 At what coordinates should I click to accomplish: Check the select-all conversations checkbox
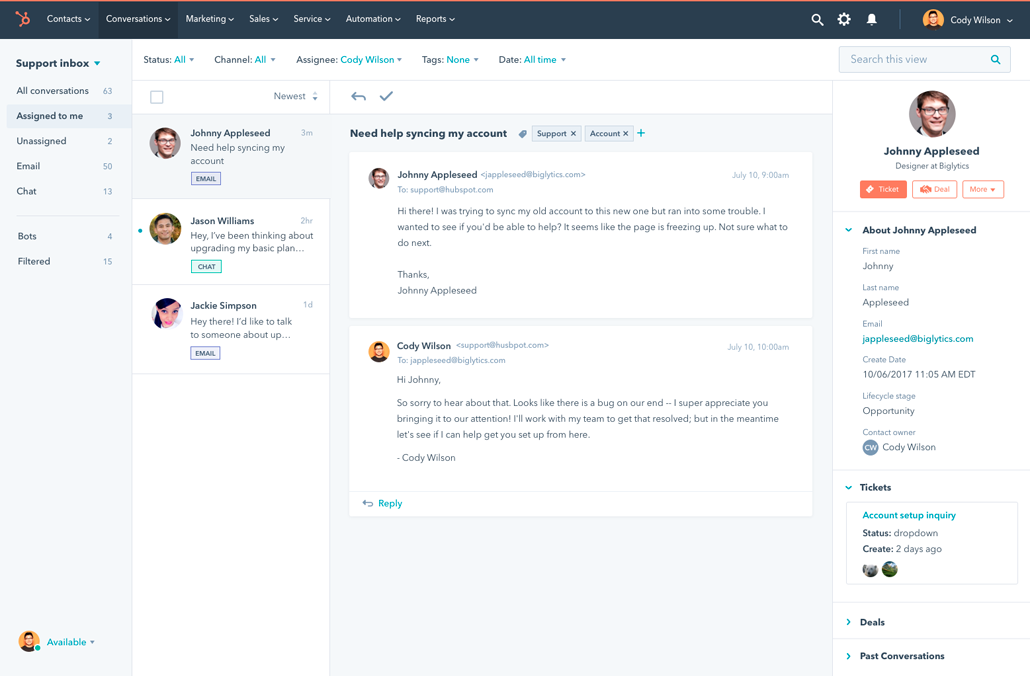[156, 96]
